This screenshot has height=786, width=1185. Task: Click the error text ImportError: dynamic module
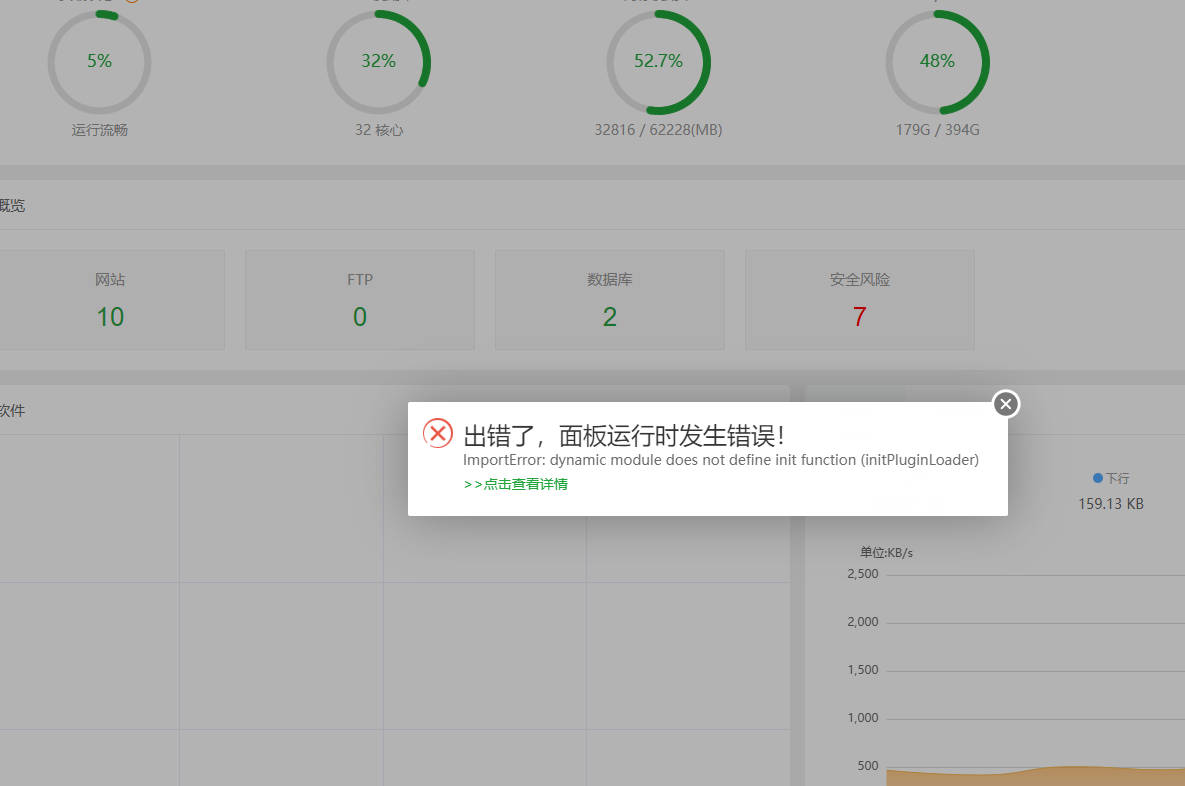click(x=720, y=460)
